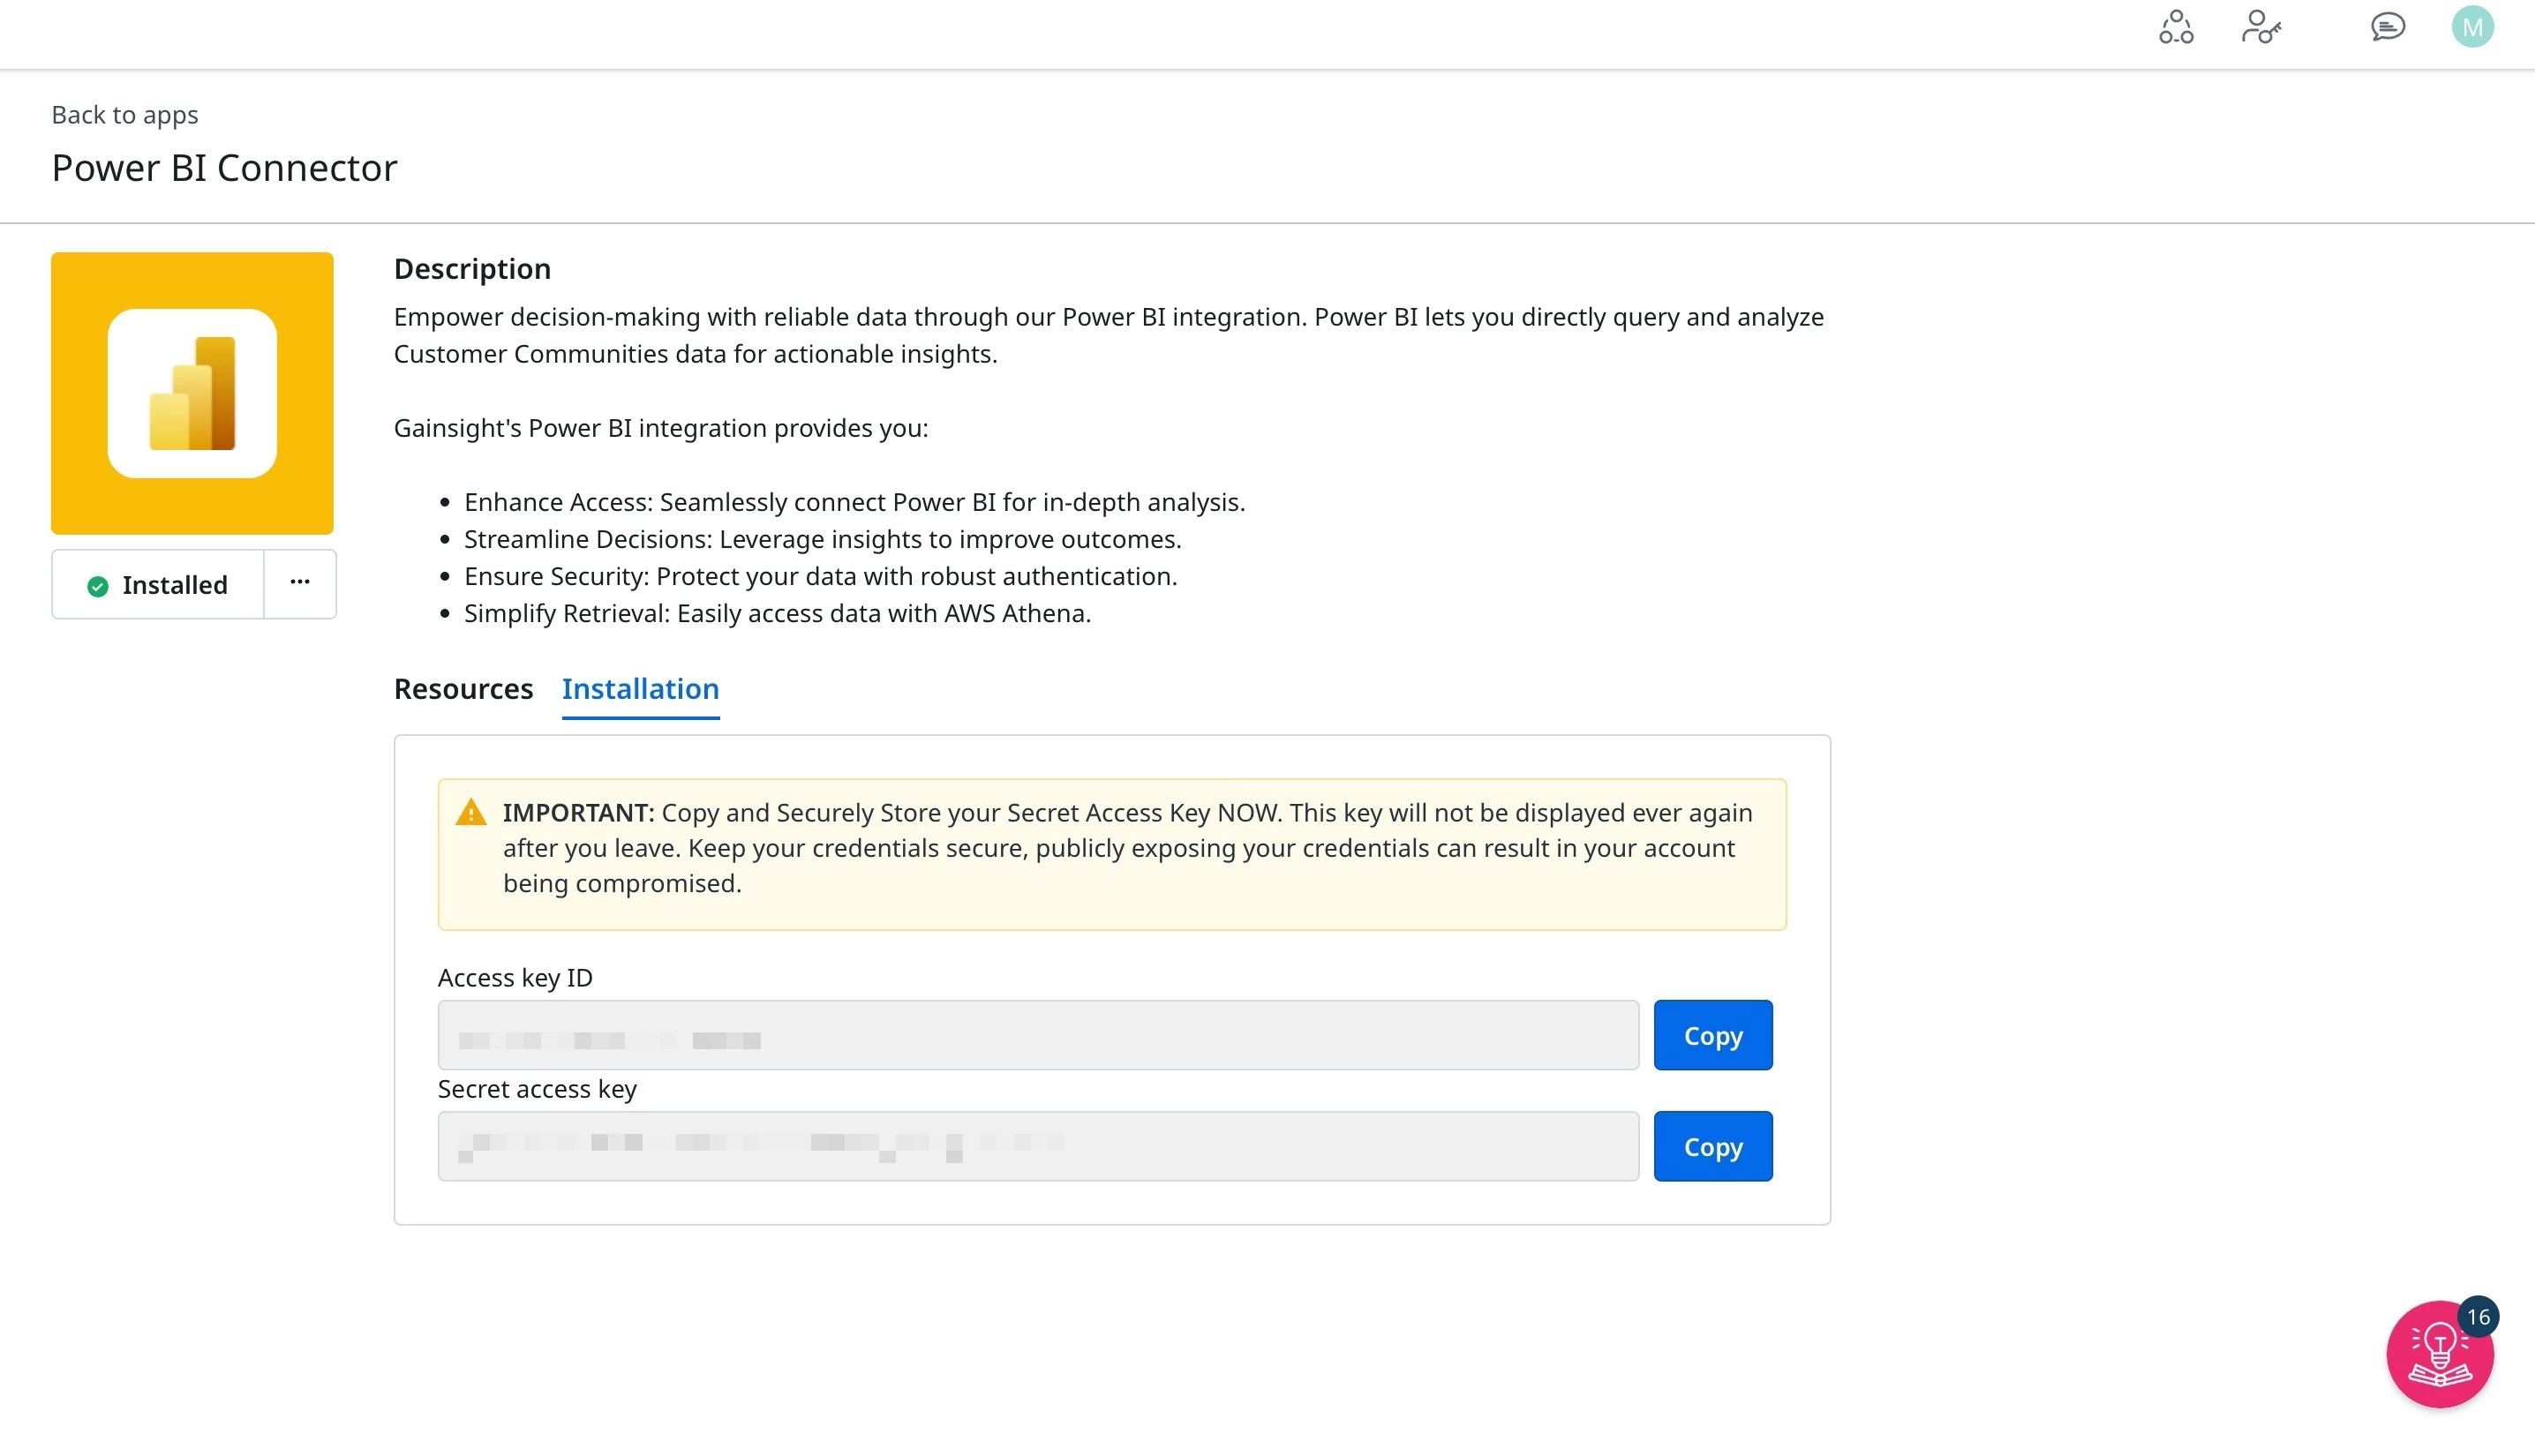Viewport: 2535px width, 1456px height.
Task: Open the M user avatar menu
Action: coord(2472,27)
